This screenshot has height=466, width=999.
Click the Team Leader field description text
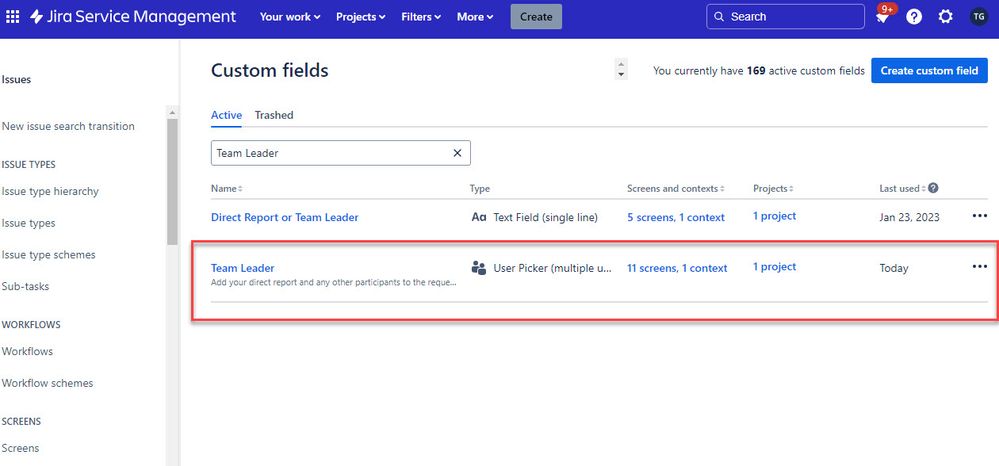click(334, 282)
